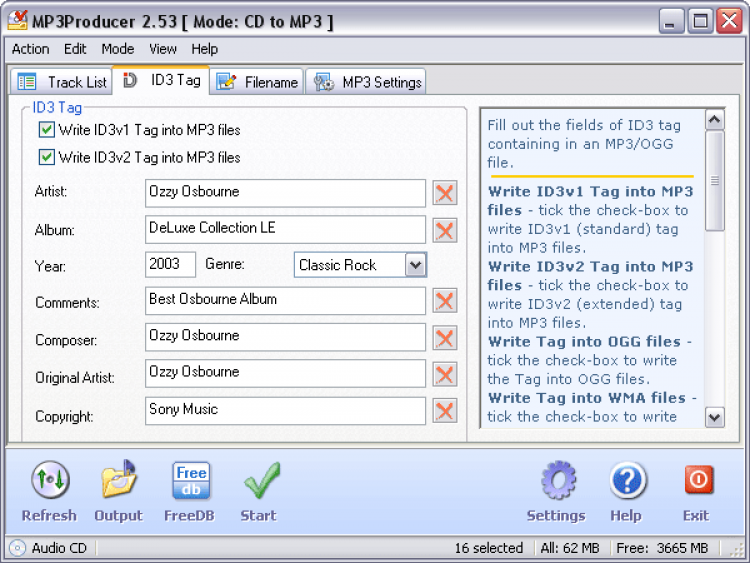Click the Audio CD disc icon in status bar
The height and width of the screenshot is (563, 750).
[17, 548]
